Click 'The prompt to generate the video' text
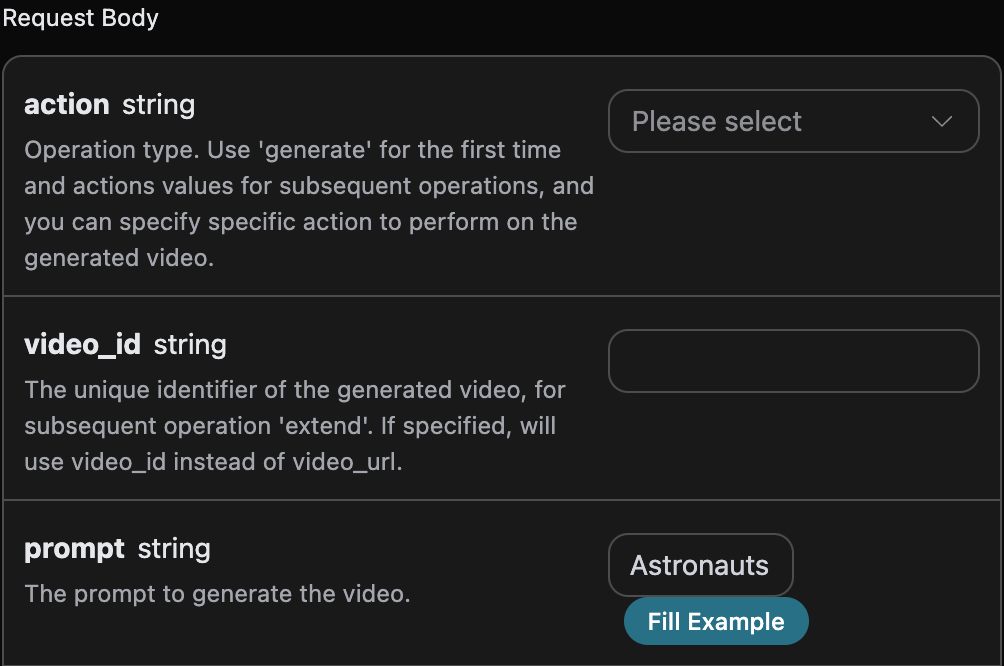The image size is (1004, 666). 217,593
